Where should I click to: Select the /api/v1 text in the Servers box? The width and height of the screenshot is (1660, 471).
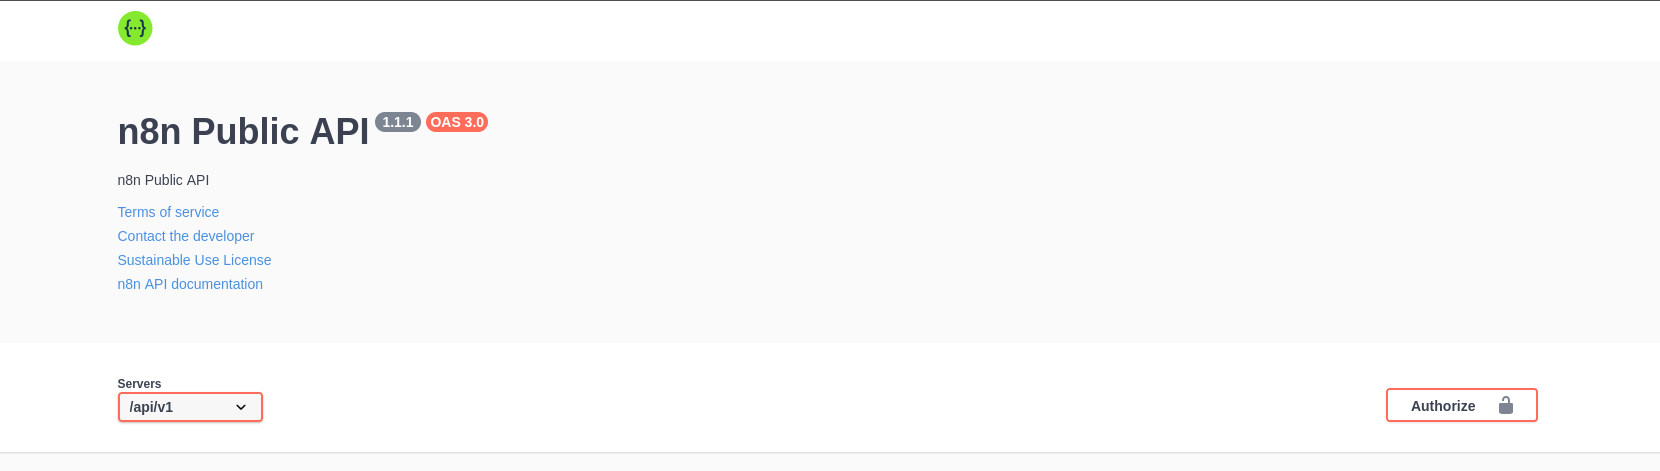click(x=152, y=407)
